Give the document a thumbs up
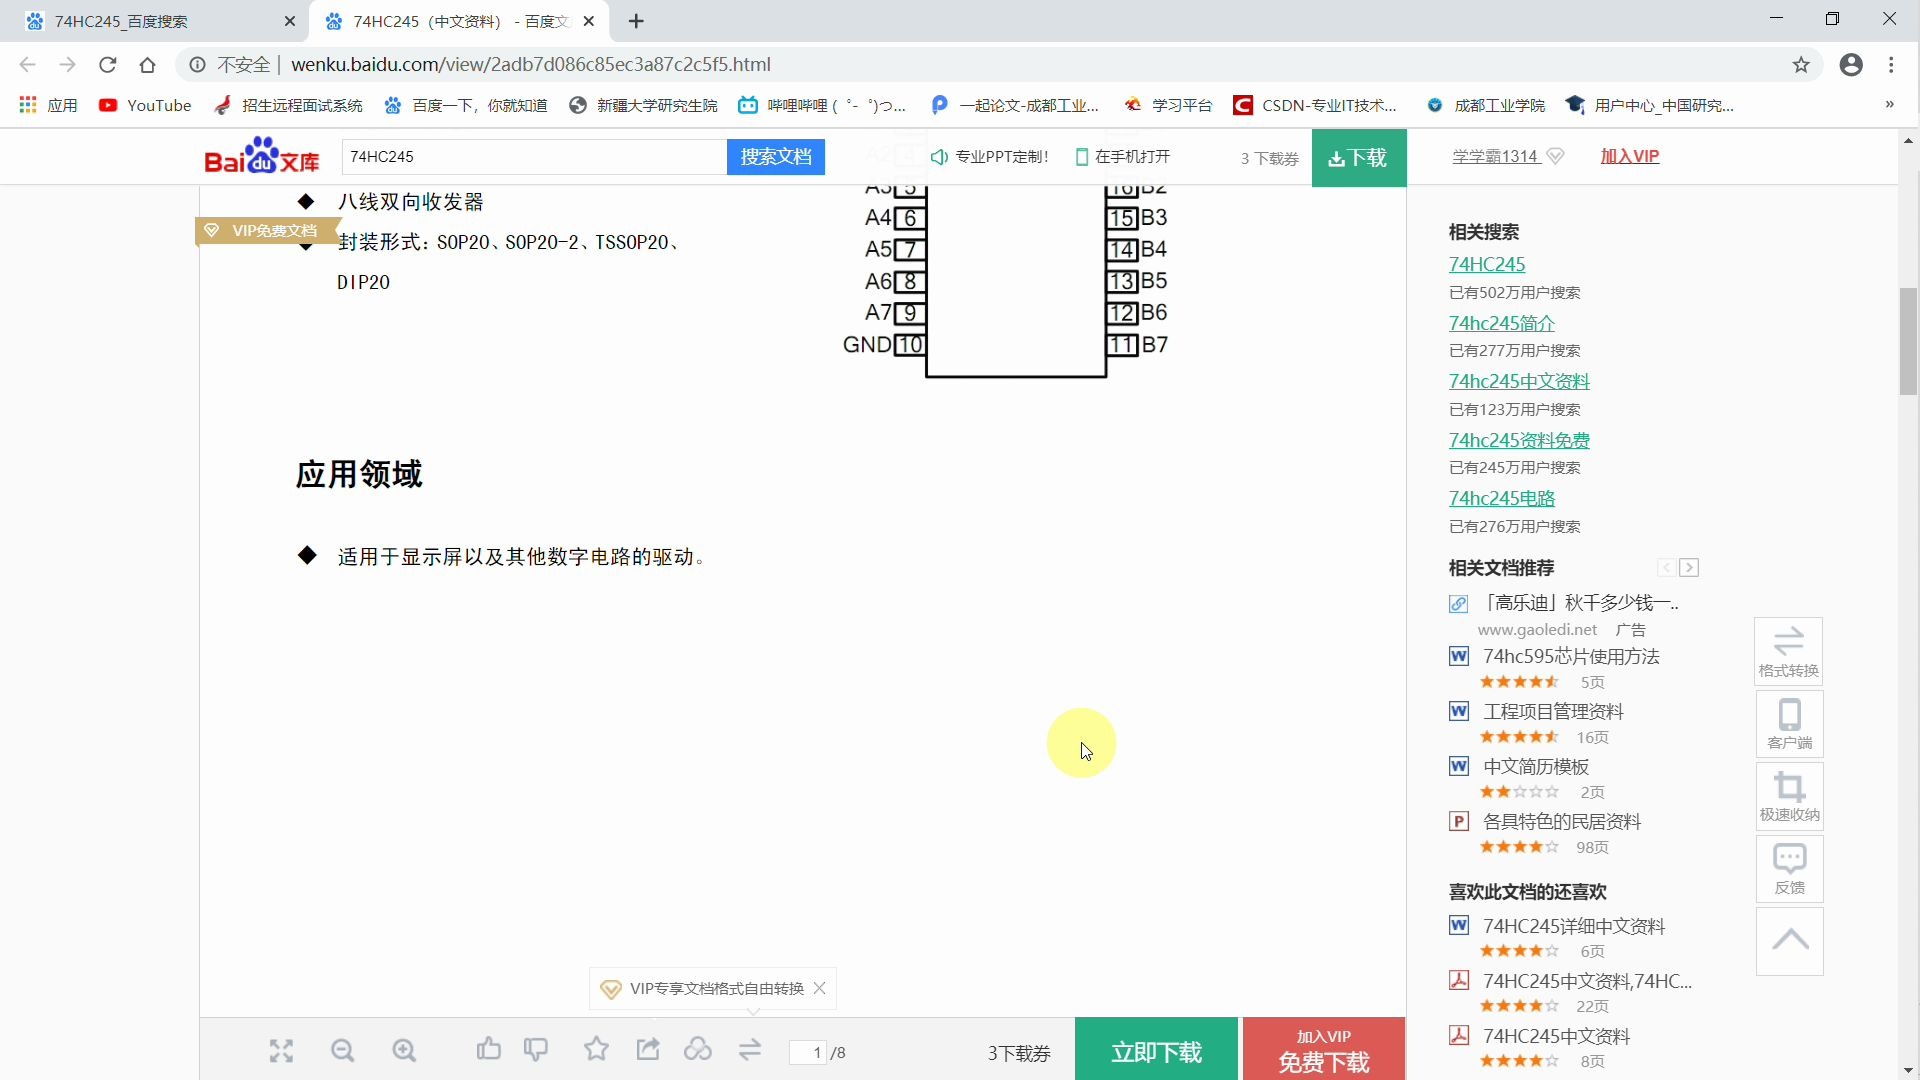Screen dimensions: 1920x1080 488,1049
